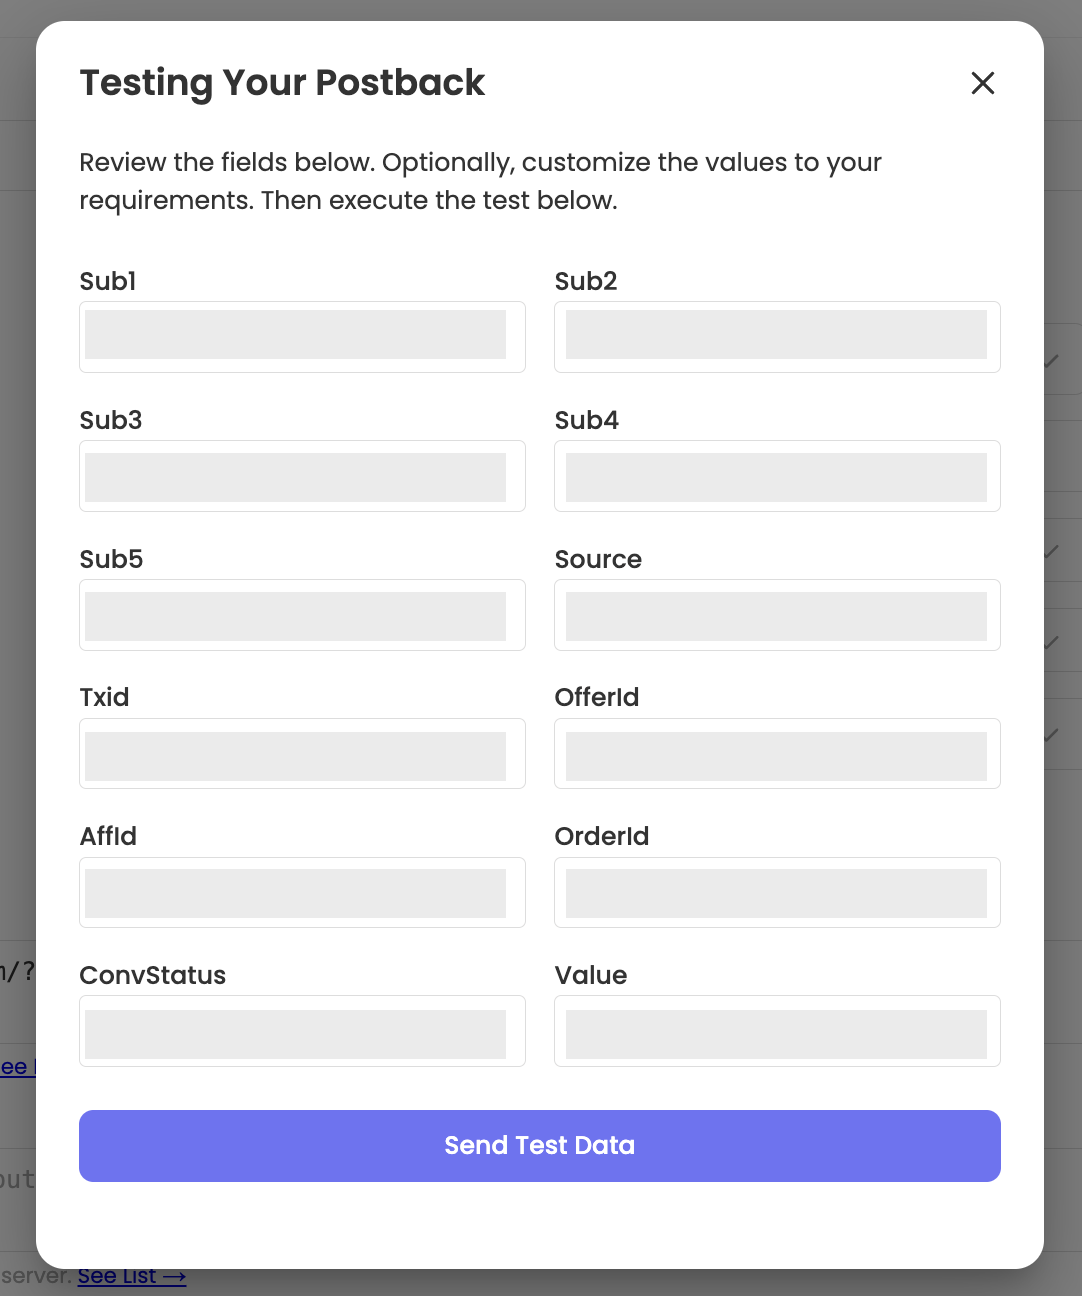Click the OrderId field label text

tap(602, 836)
